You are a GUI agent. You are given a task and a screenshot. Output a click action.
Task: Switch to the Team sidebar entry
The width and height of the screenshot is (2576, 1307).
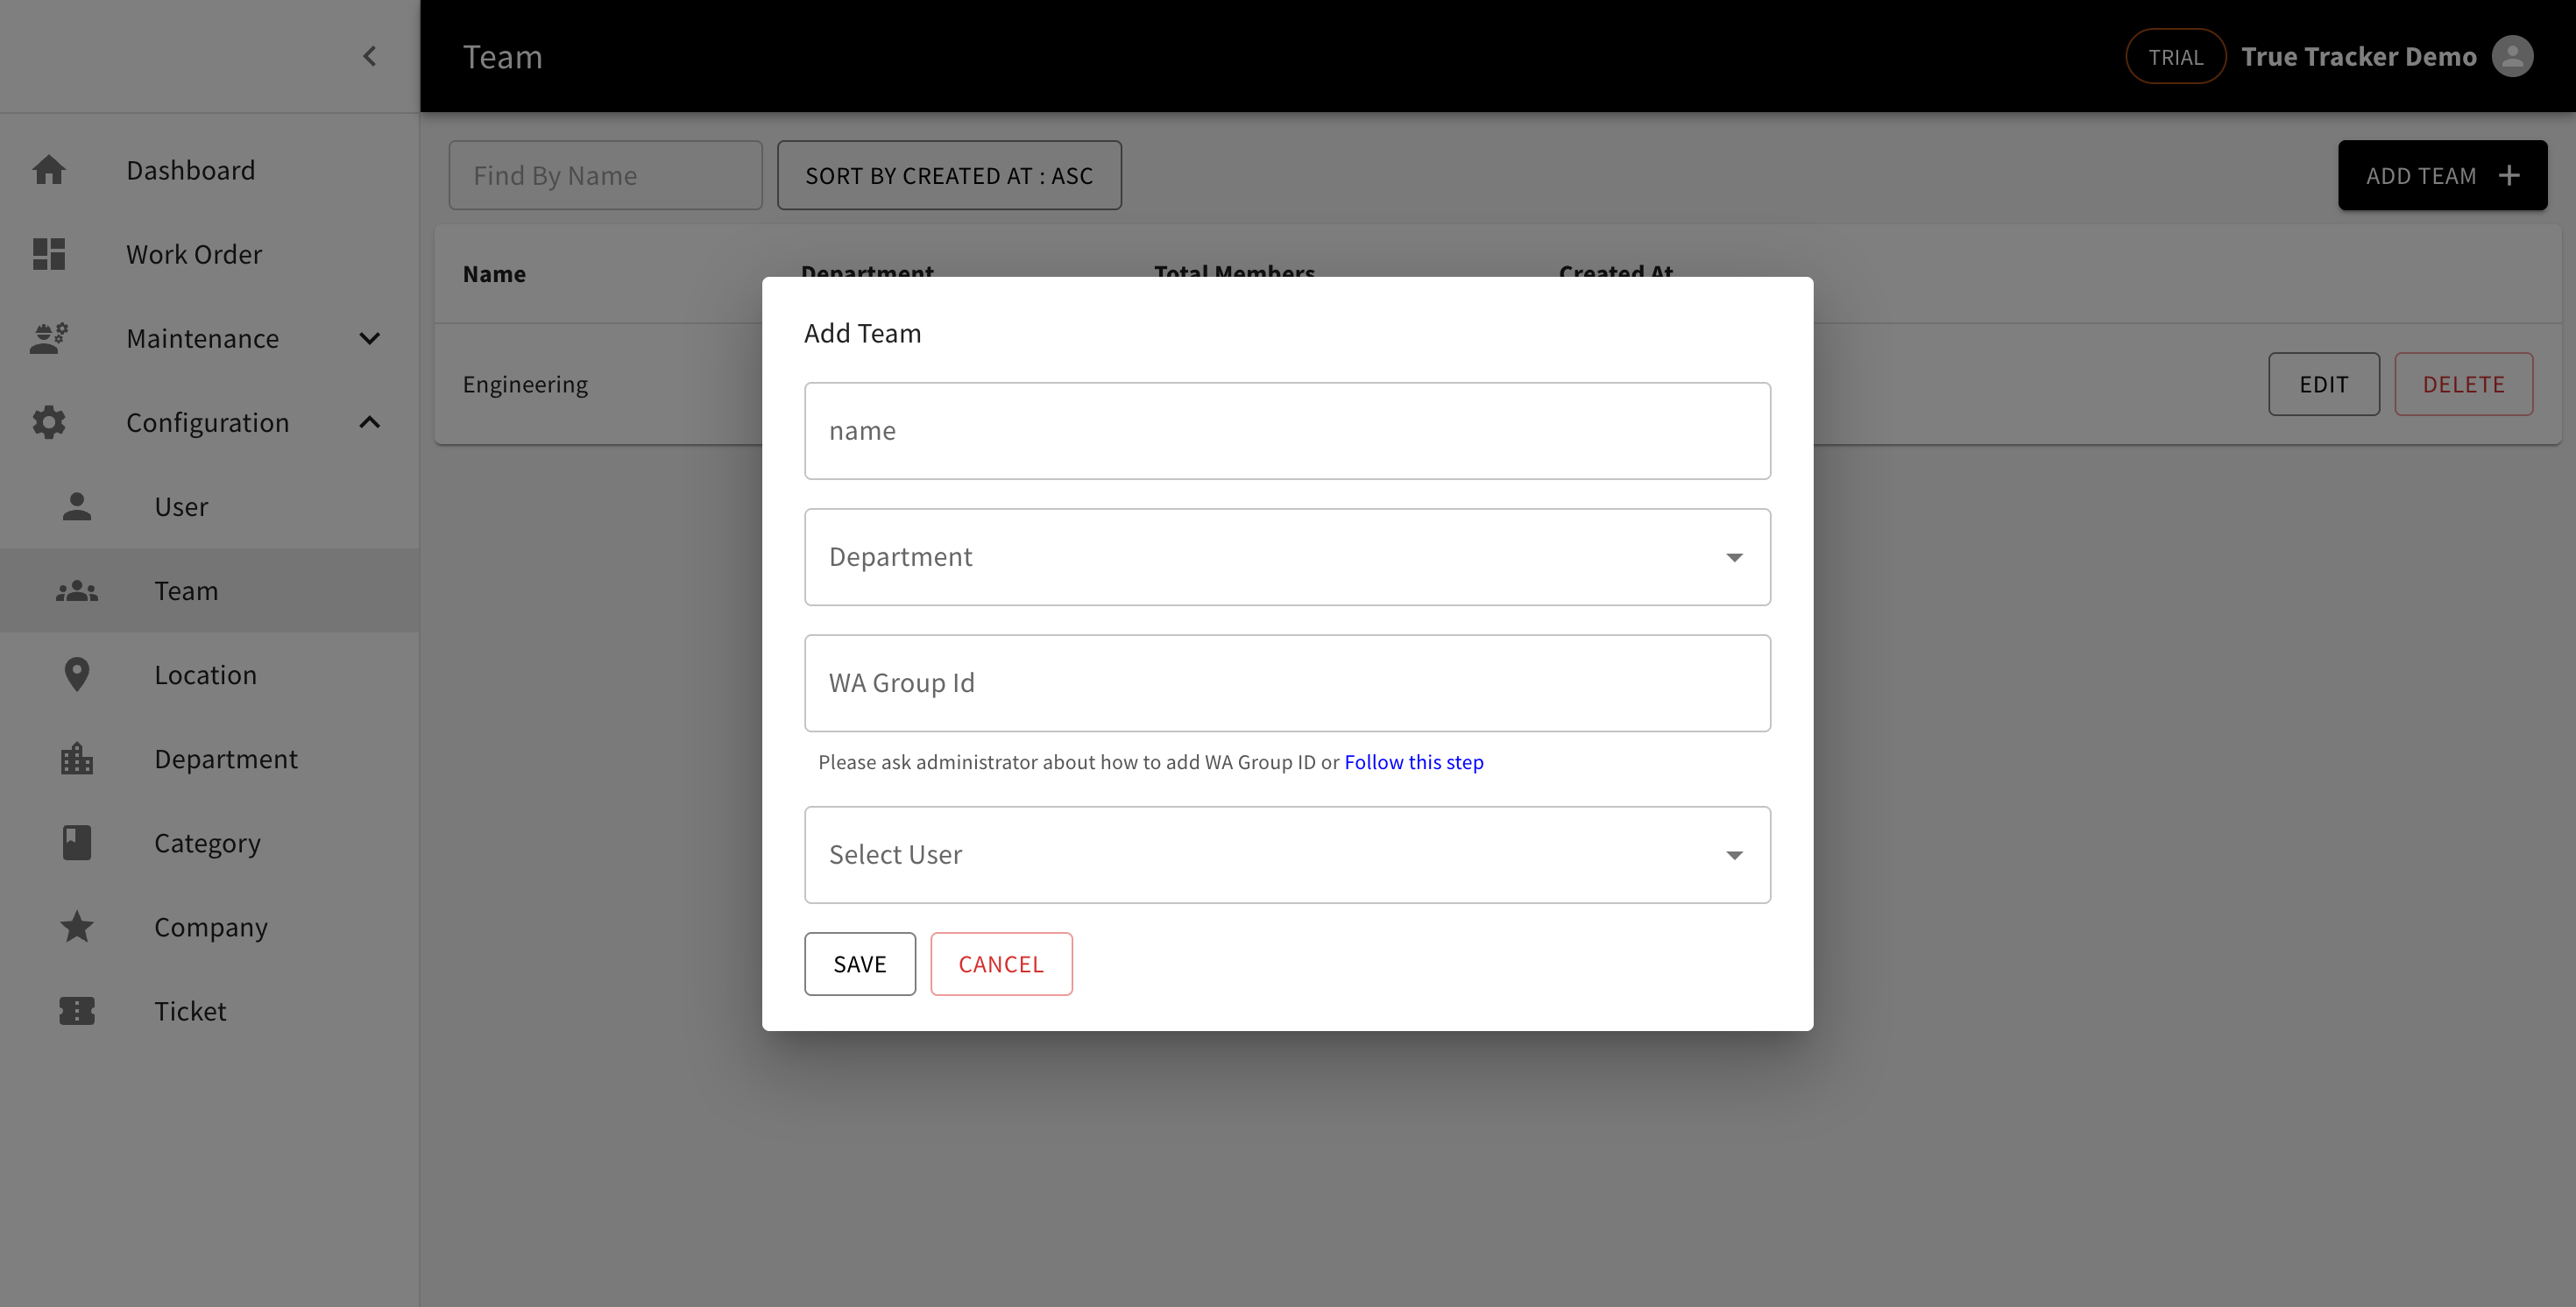187,590
